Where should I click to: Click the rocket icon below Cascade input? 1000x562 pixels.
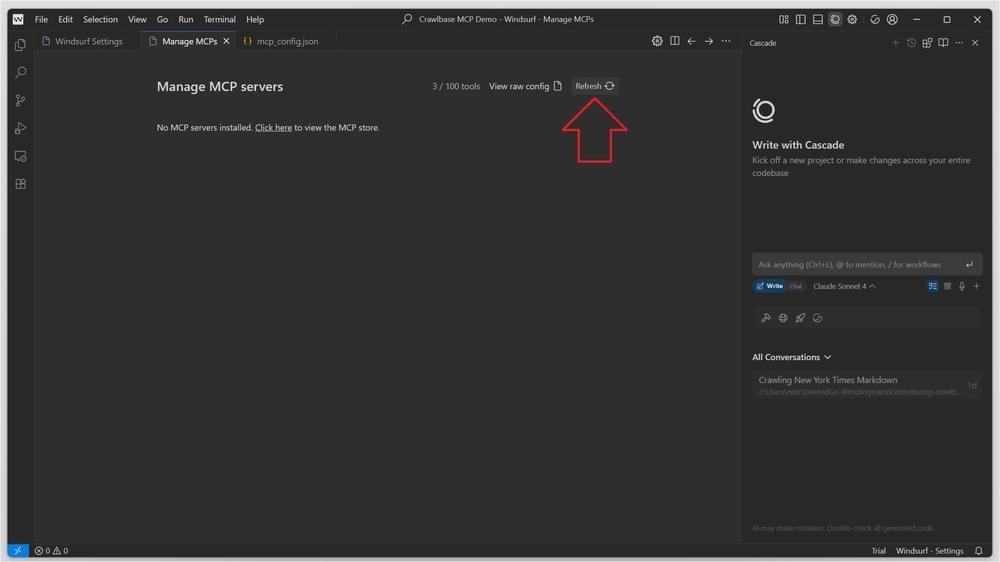[x=800, y=318]
